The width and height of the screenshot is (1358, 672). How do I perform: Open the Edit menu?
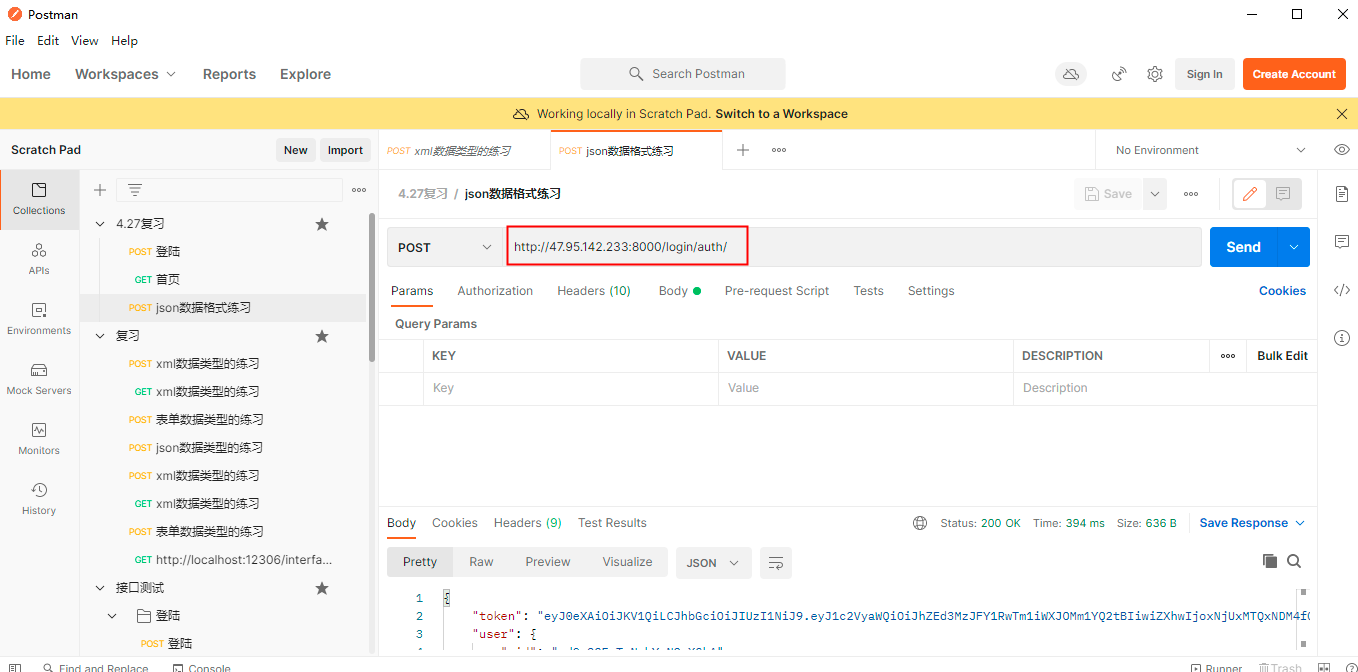pyautogui.click(x=48, y=41)
